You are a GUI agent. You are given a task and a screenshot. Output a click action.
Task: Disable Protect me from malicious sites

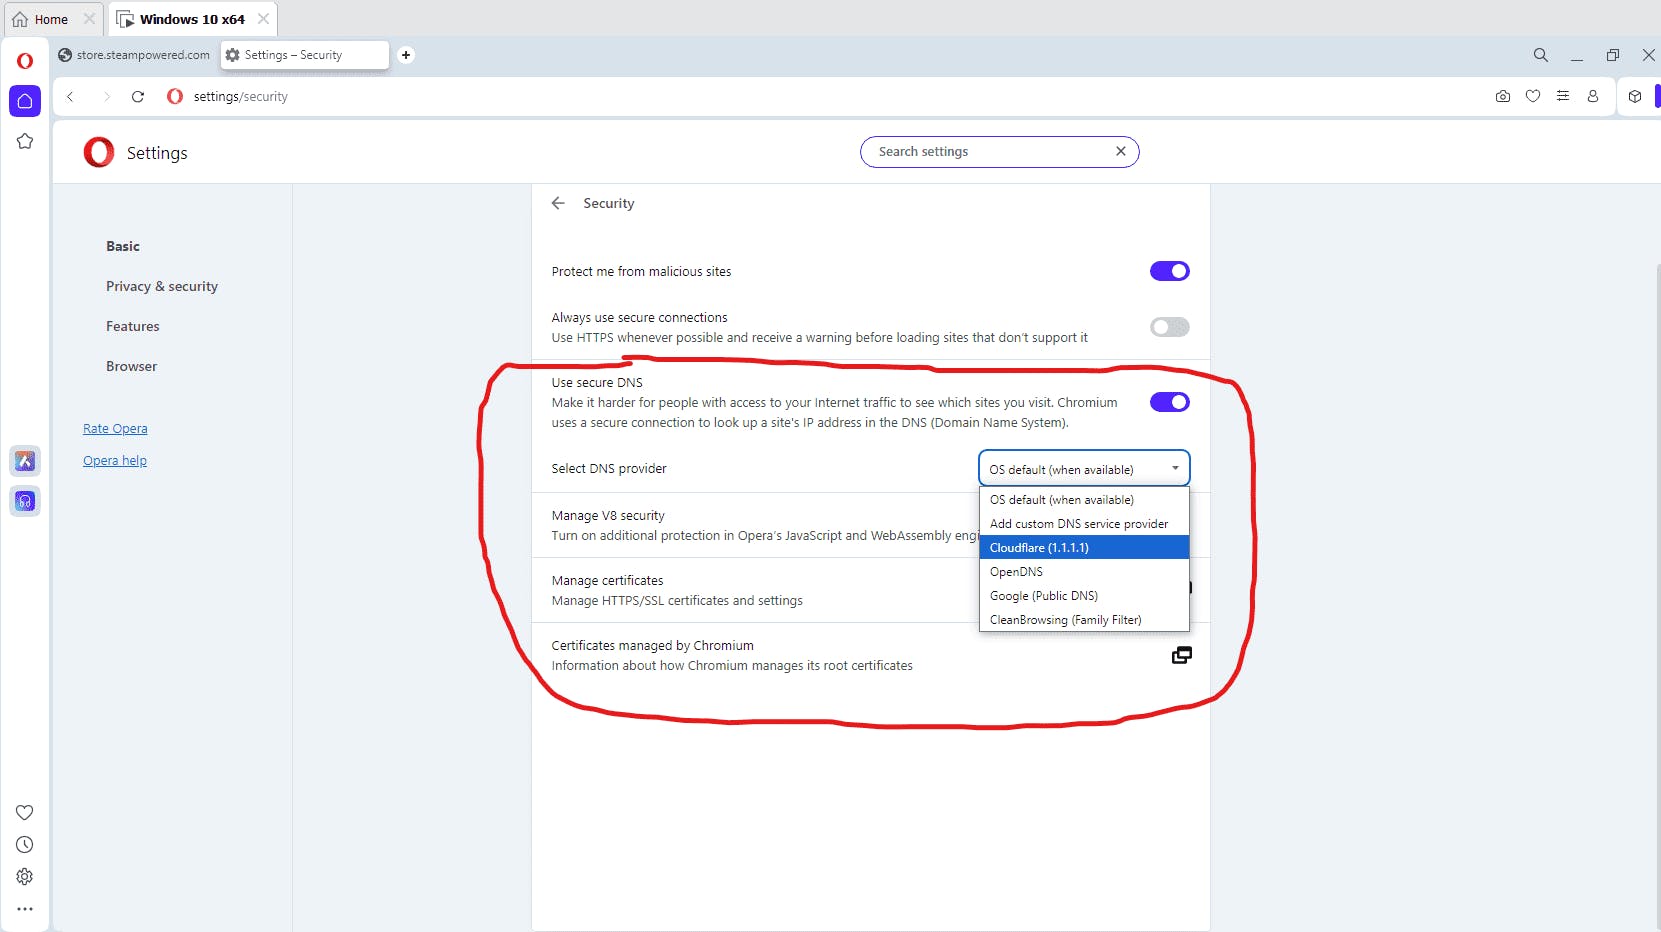pos(1169,271)
